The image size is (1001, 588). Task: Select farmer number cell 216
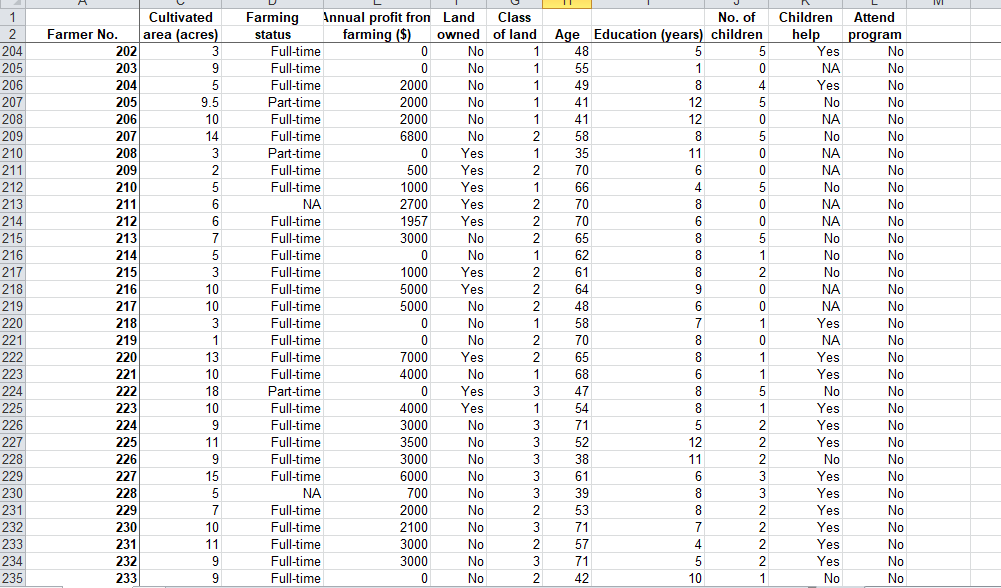click(82, 289)
